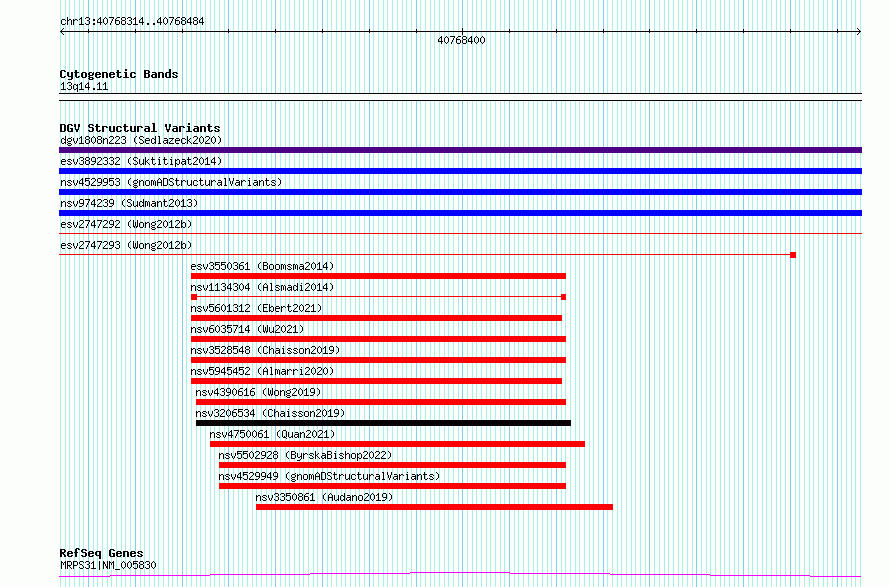The height and width of the screenshot is (587, 890).
Task: Open nsv3206534 (Chaisson2019) label
Action: click(x=270, y=413)
